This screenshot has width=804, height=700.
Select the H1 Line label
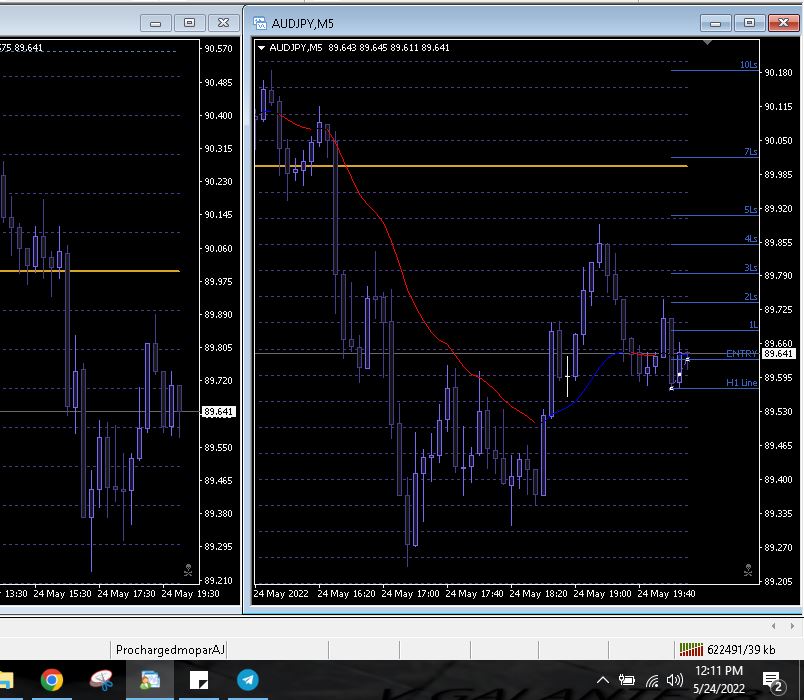point(741,383)
